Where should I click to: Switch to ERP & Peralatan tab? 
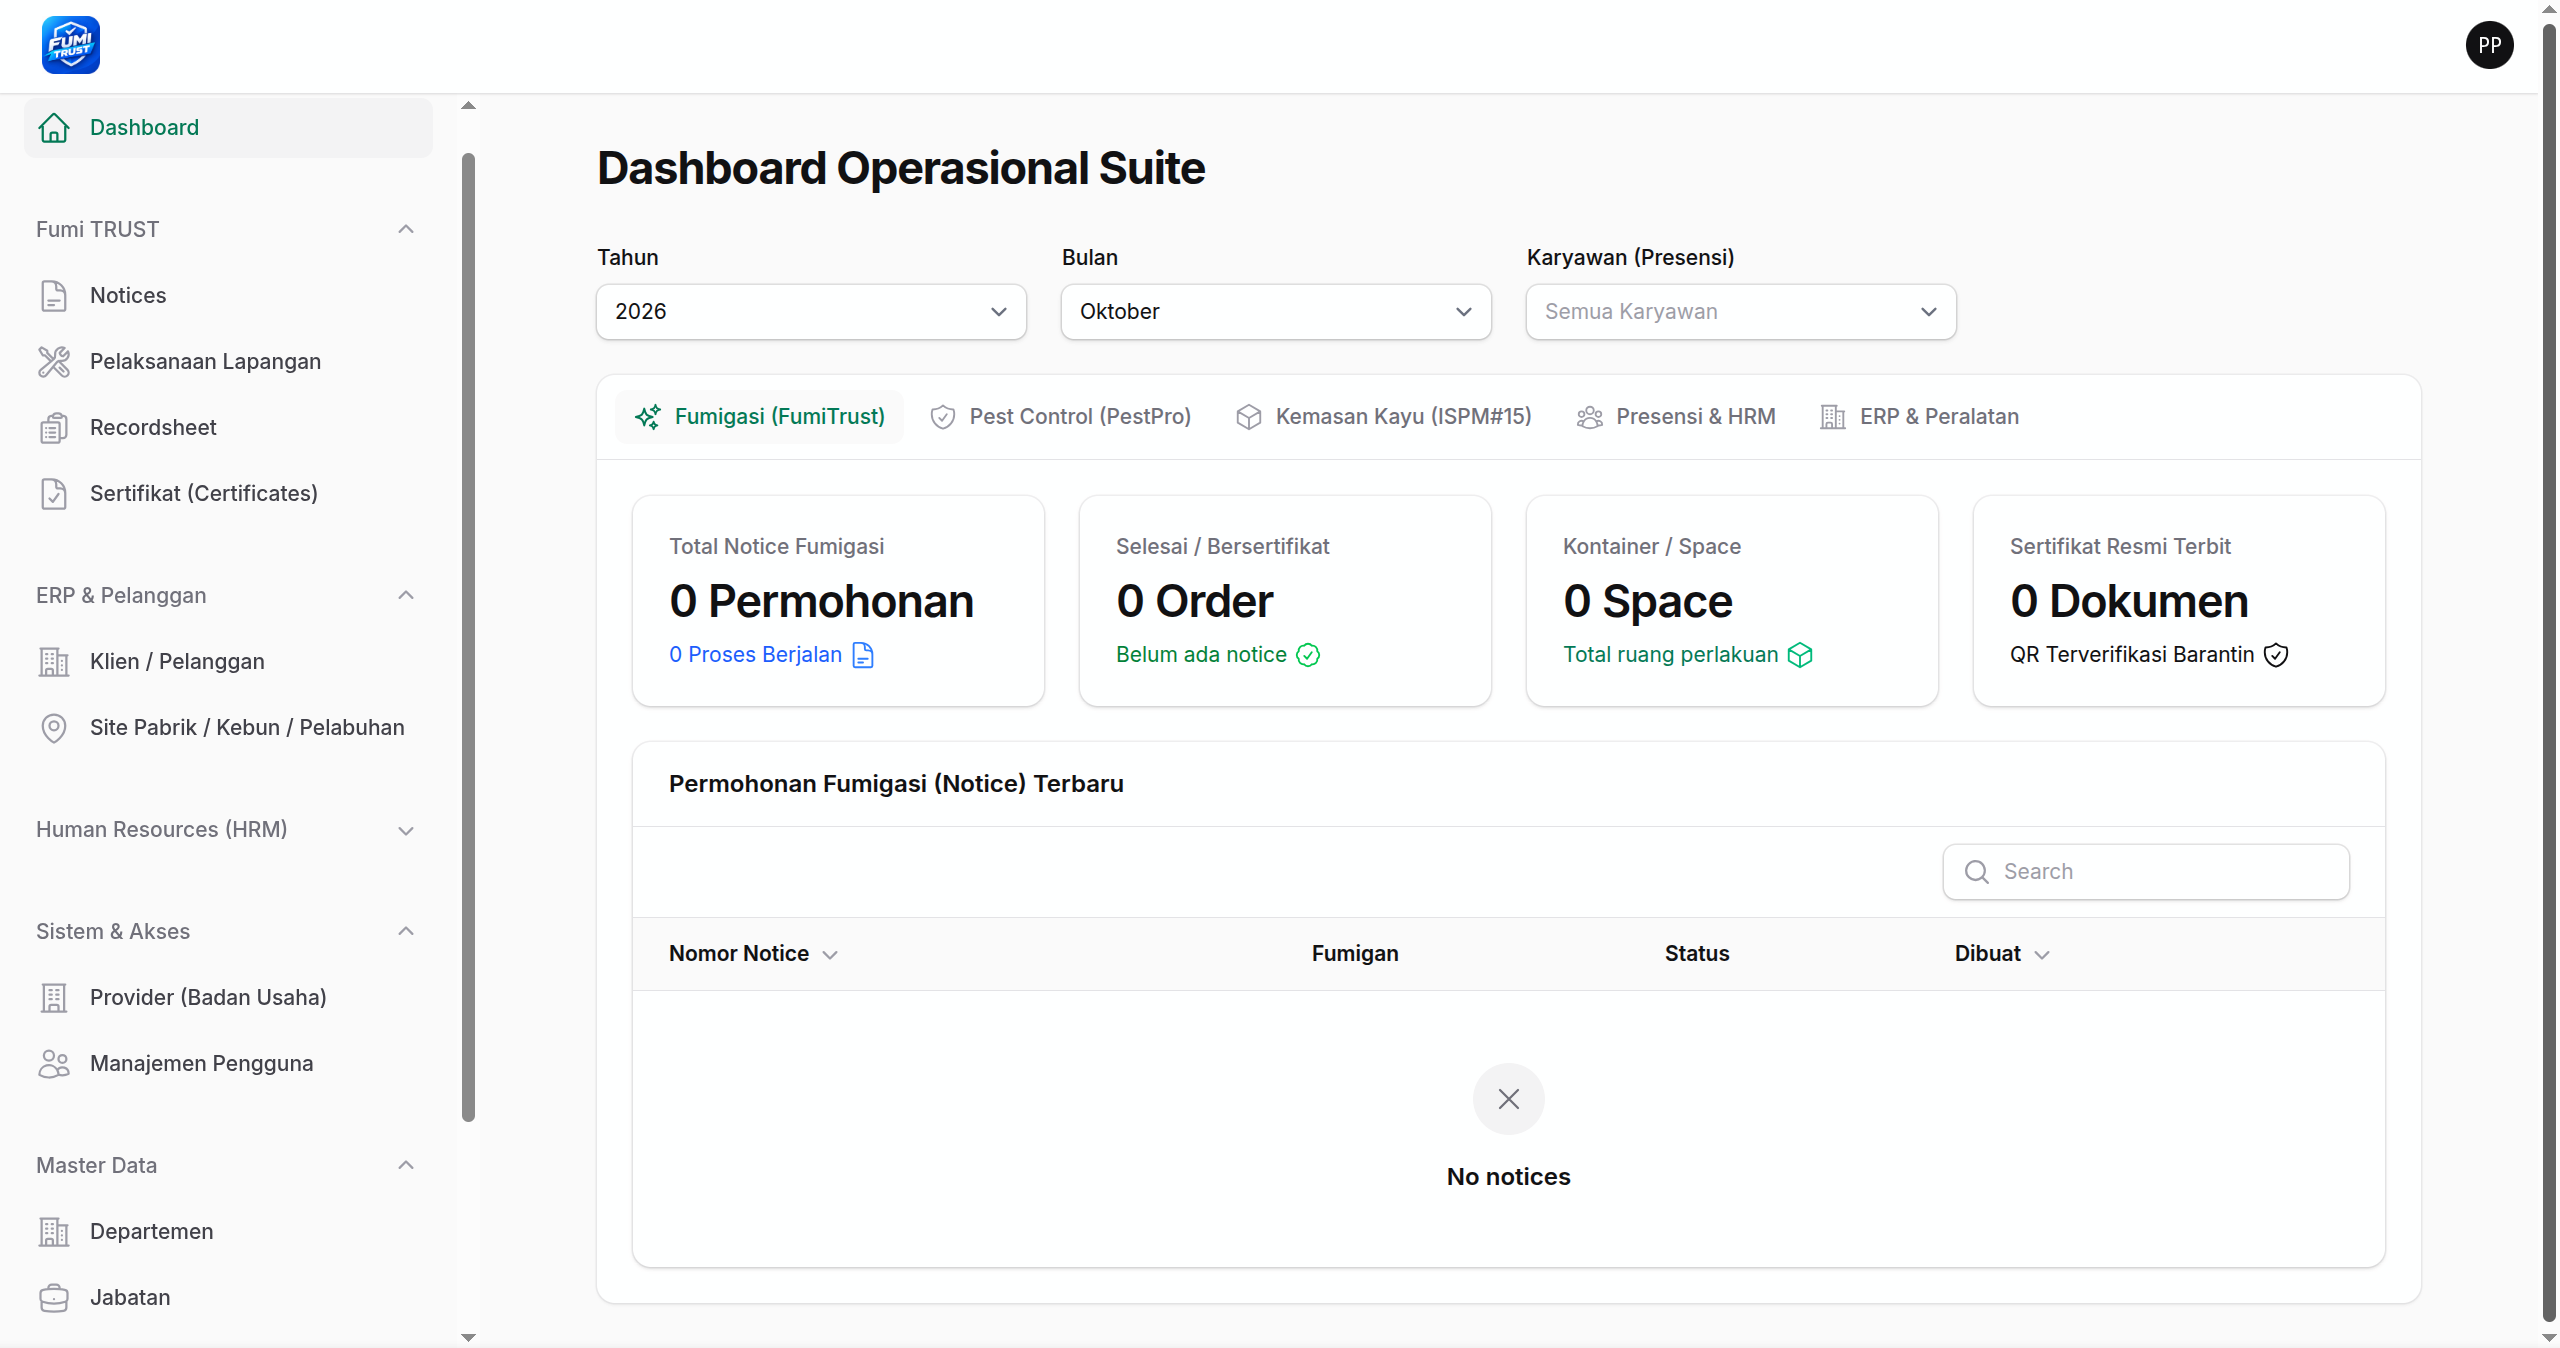point(1920,417)
